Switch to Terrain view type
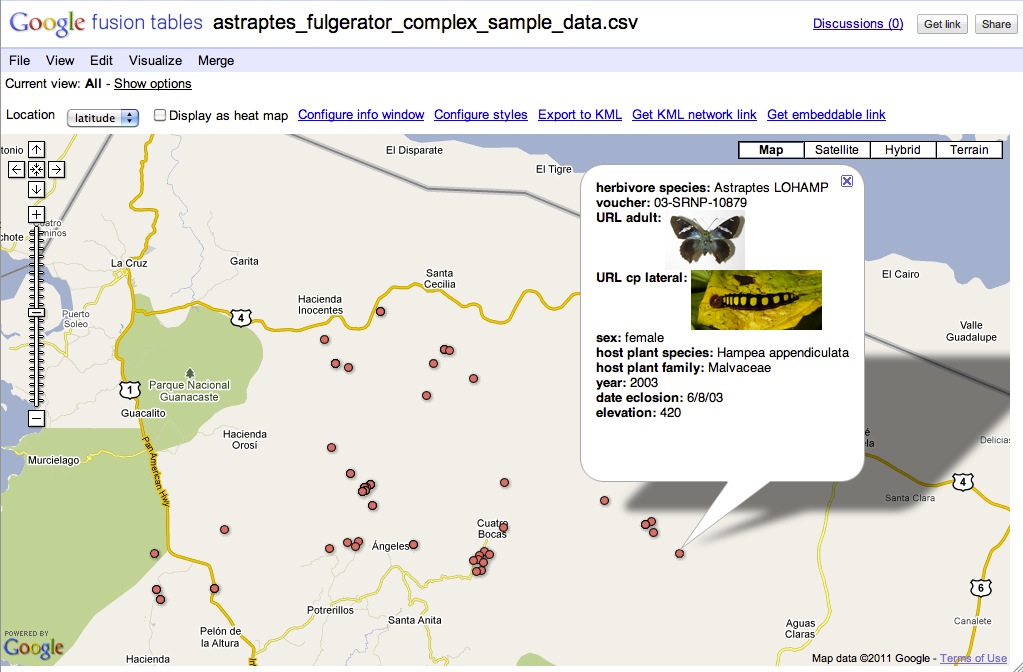 (969, 149)
